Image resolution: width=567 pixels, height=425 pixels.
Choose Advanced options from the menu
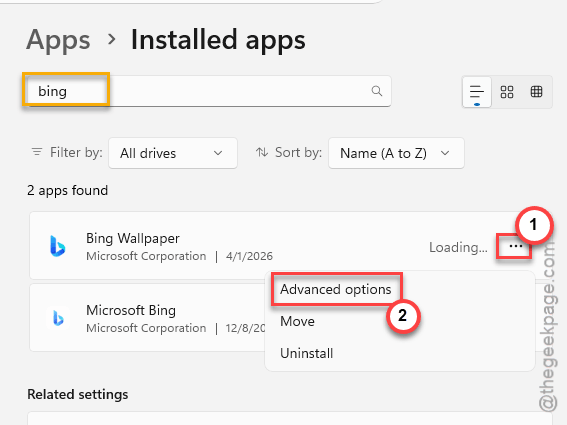coord(336,289)
